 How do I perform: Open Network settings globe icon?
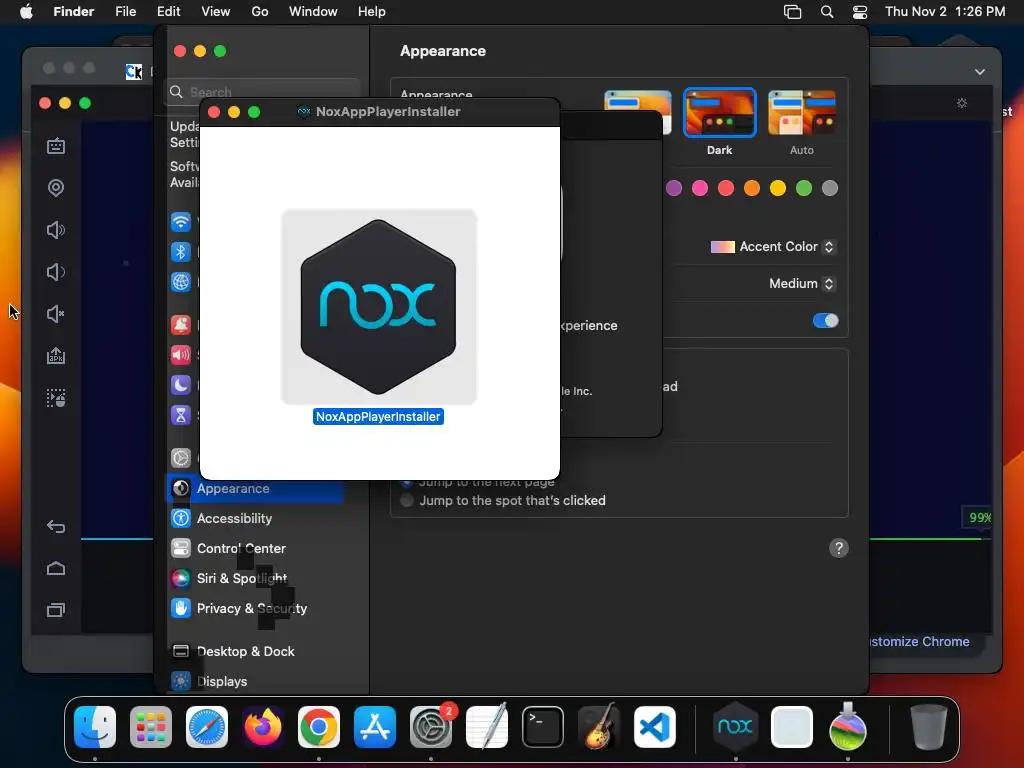pyautogui.click(x=181, y=282)
